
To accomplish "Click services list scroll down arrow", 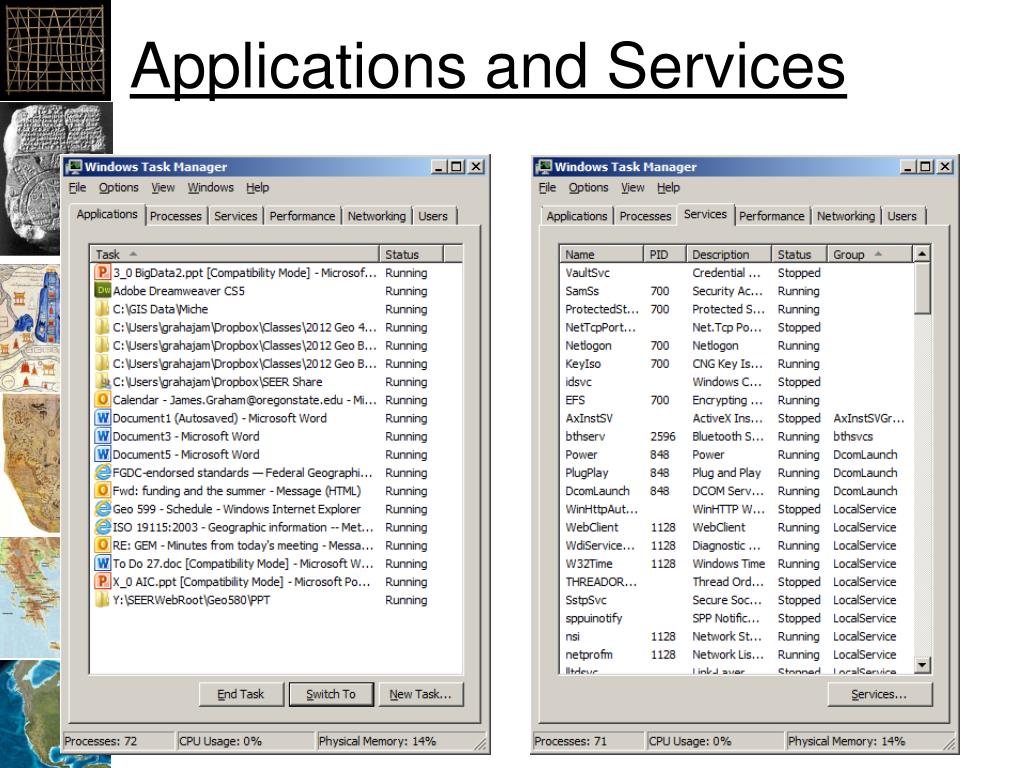I will [921, 665].
